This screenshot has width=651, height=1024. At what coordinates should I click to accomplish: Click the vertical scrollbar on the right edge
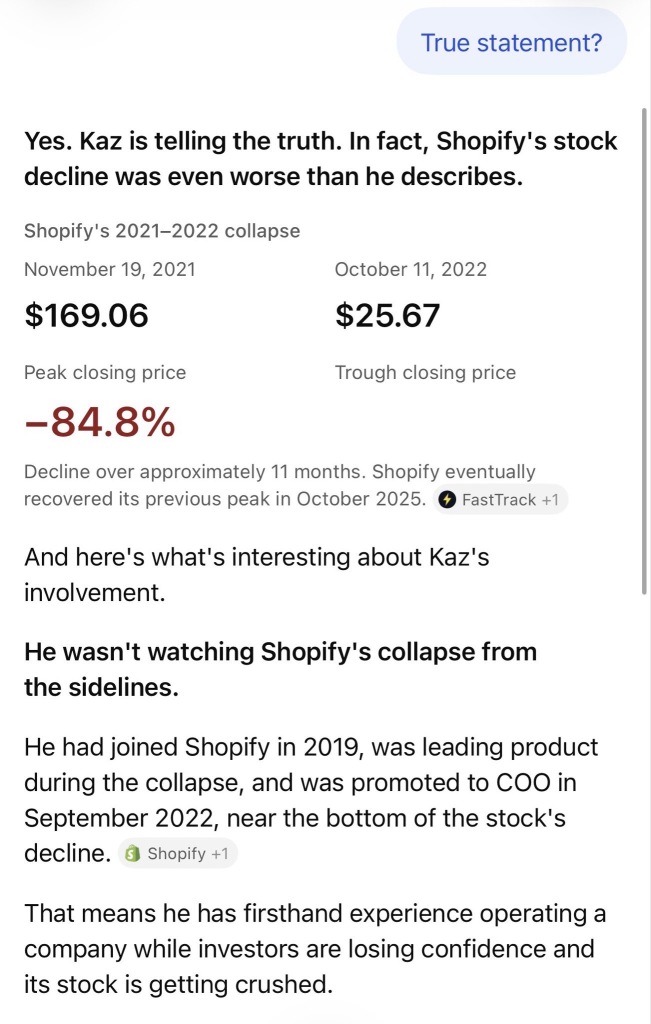[644, 353]
